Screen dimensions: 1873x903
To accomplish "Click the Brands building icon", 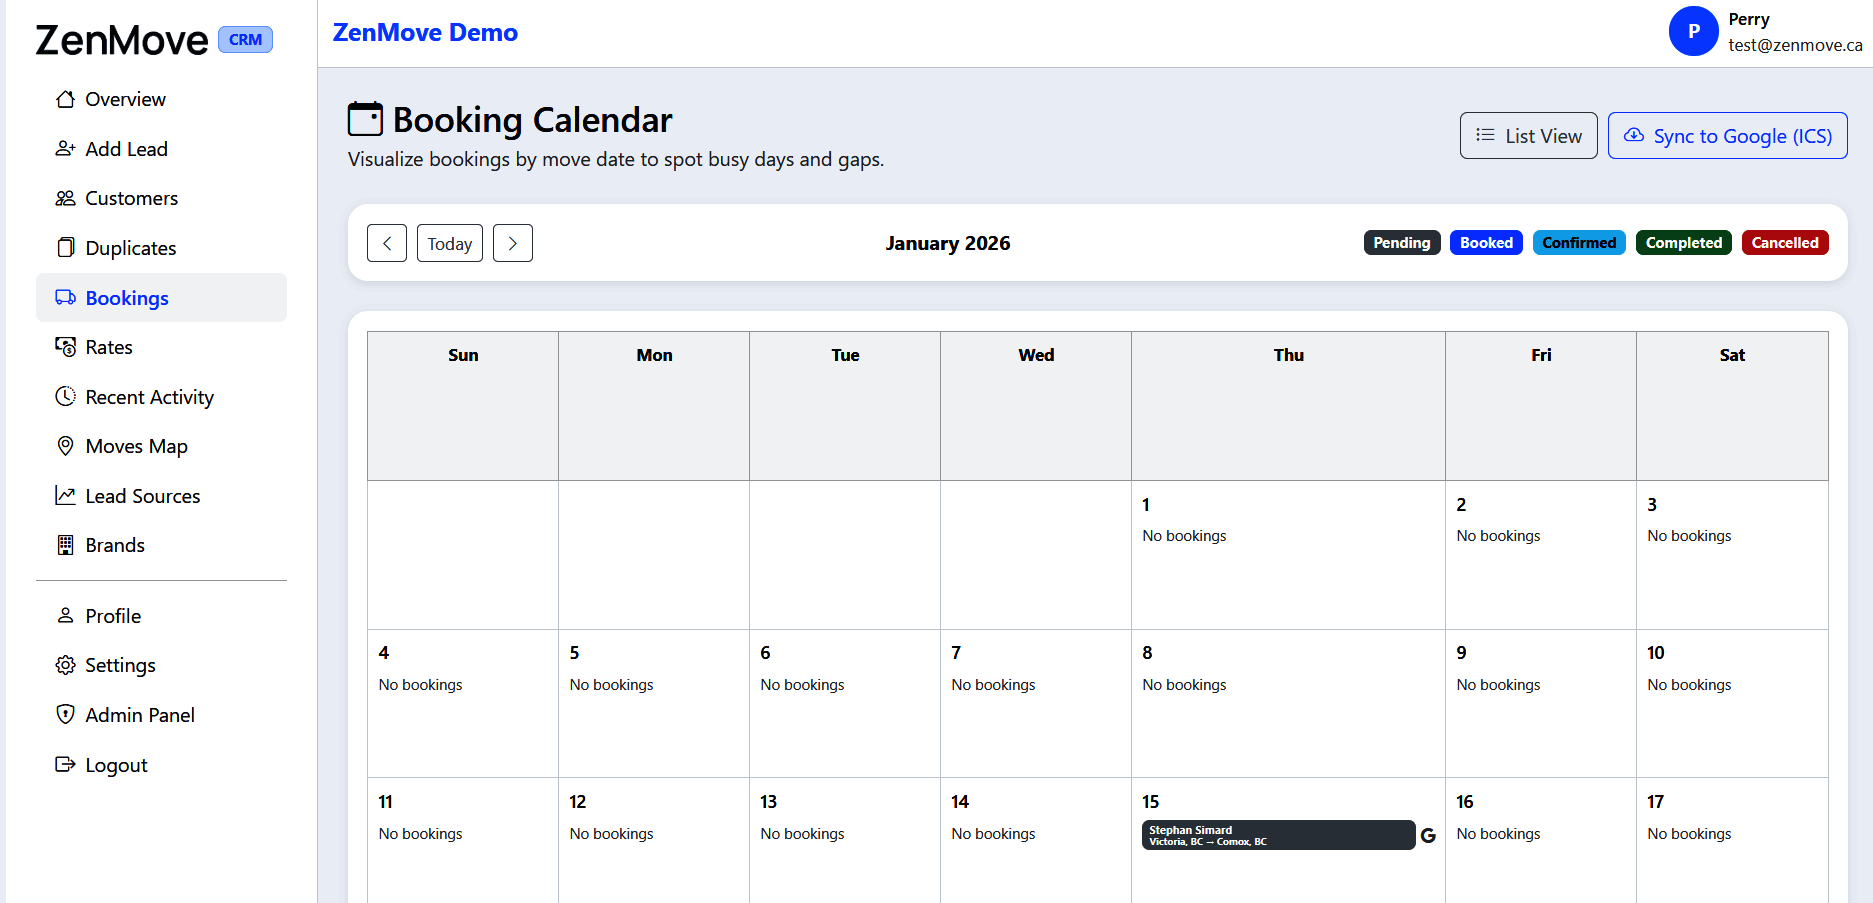I will pyautogui.click(x=65, y=545).
